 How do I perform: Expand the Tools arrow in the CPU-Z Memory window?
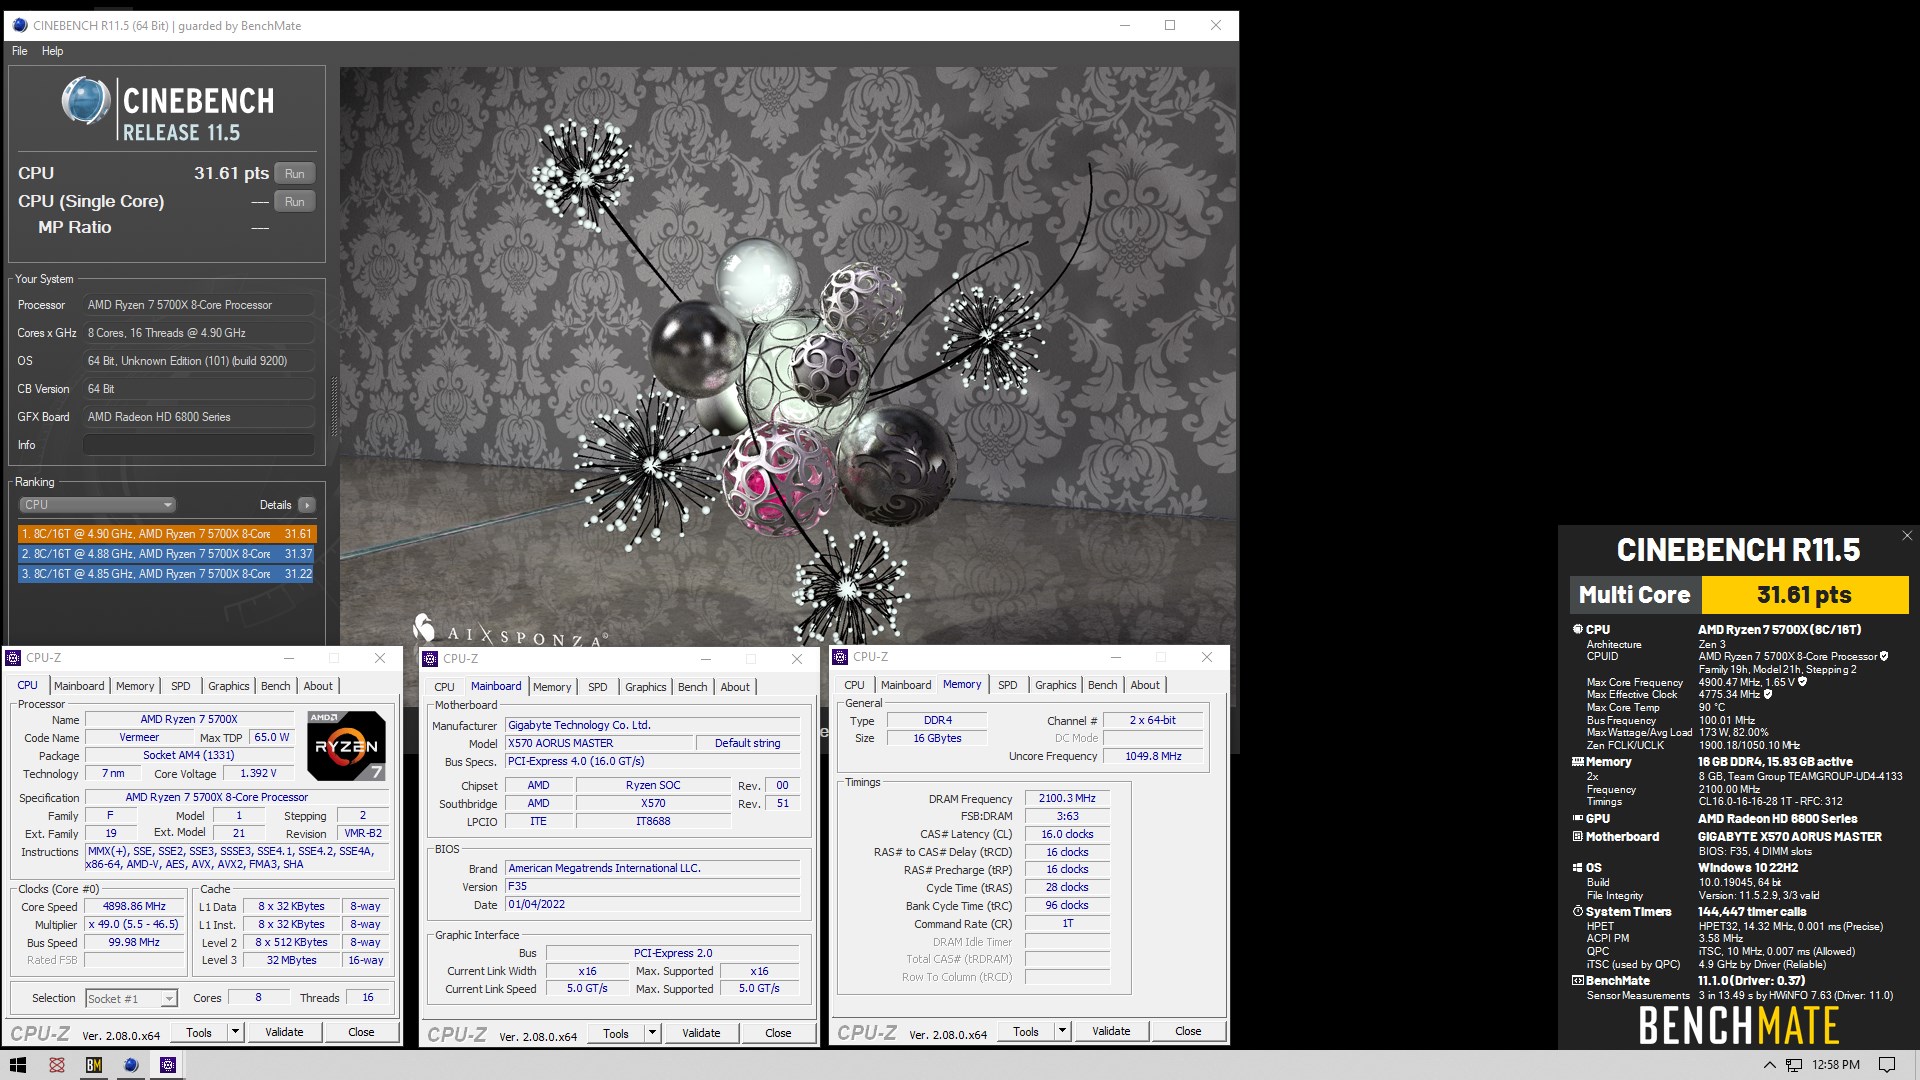point(1062,1031)
